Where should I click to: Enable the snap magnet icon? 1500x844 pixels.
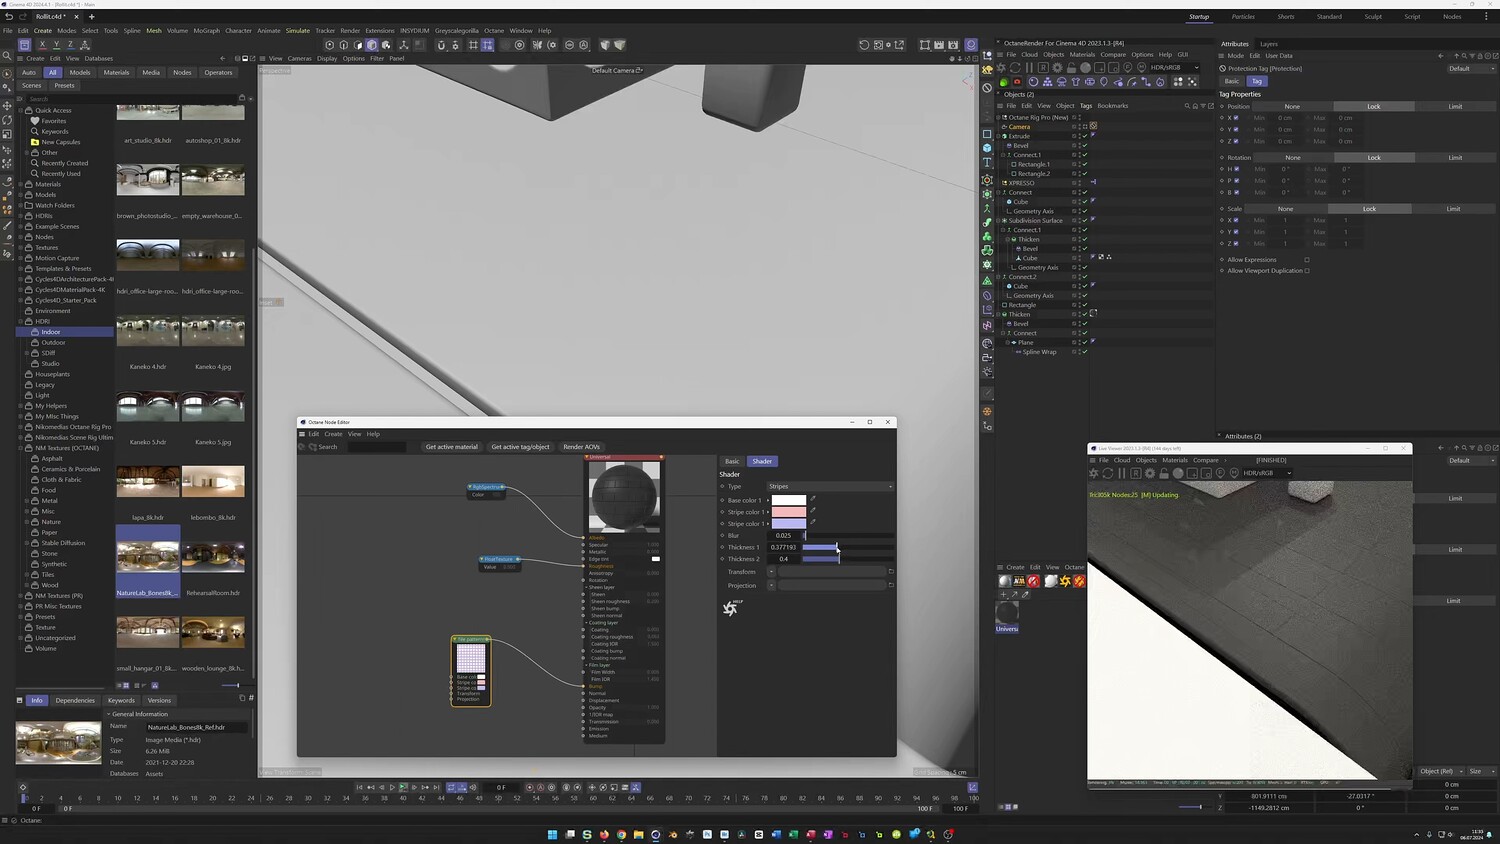point(441,45)
